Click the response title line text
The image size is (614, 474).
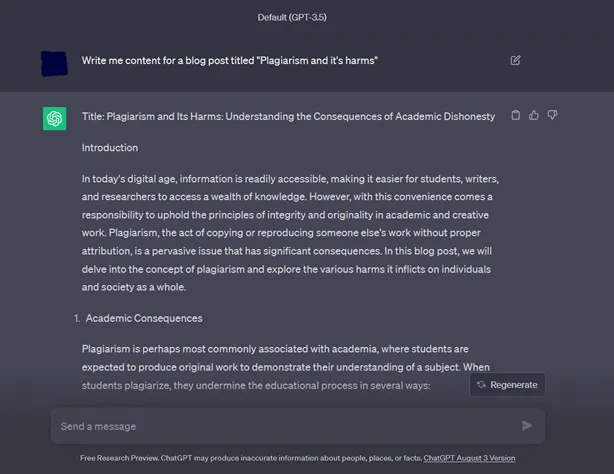coord(288,116)
